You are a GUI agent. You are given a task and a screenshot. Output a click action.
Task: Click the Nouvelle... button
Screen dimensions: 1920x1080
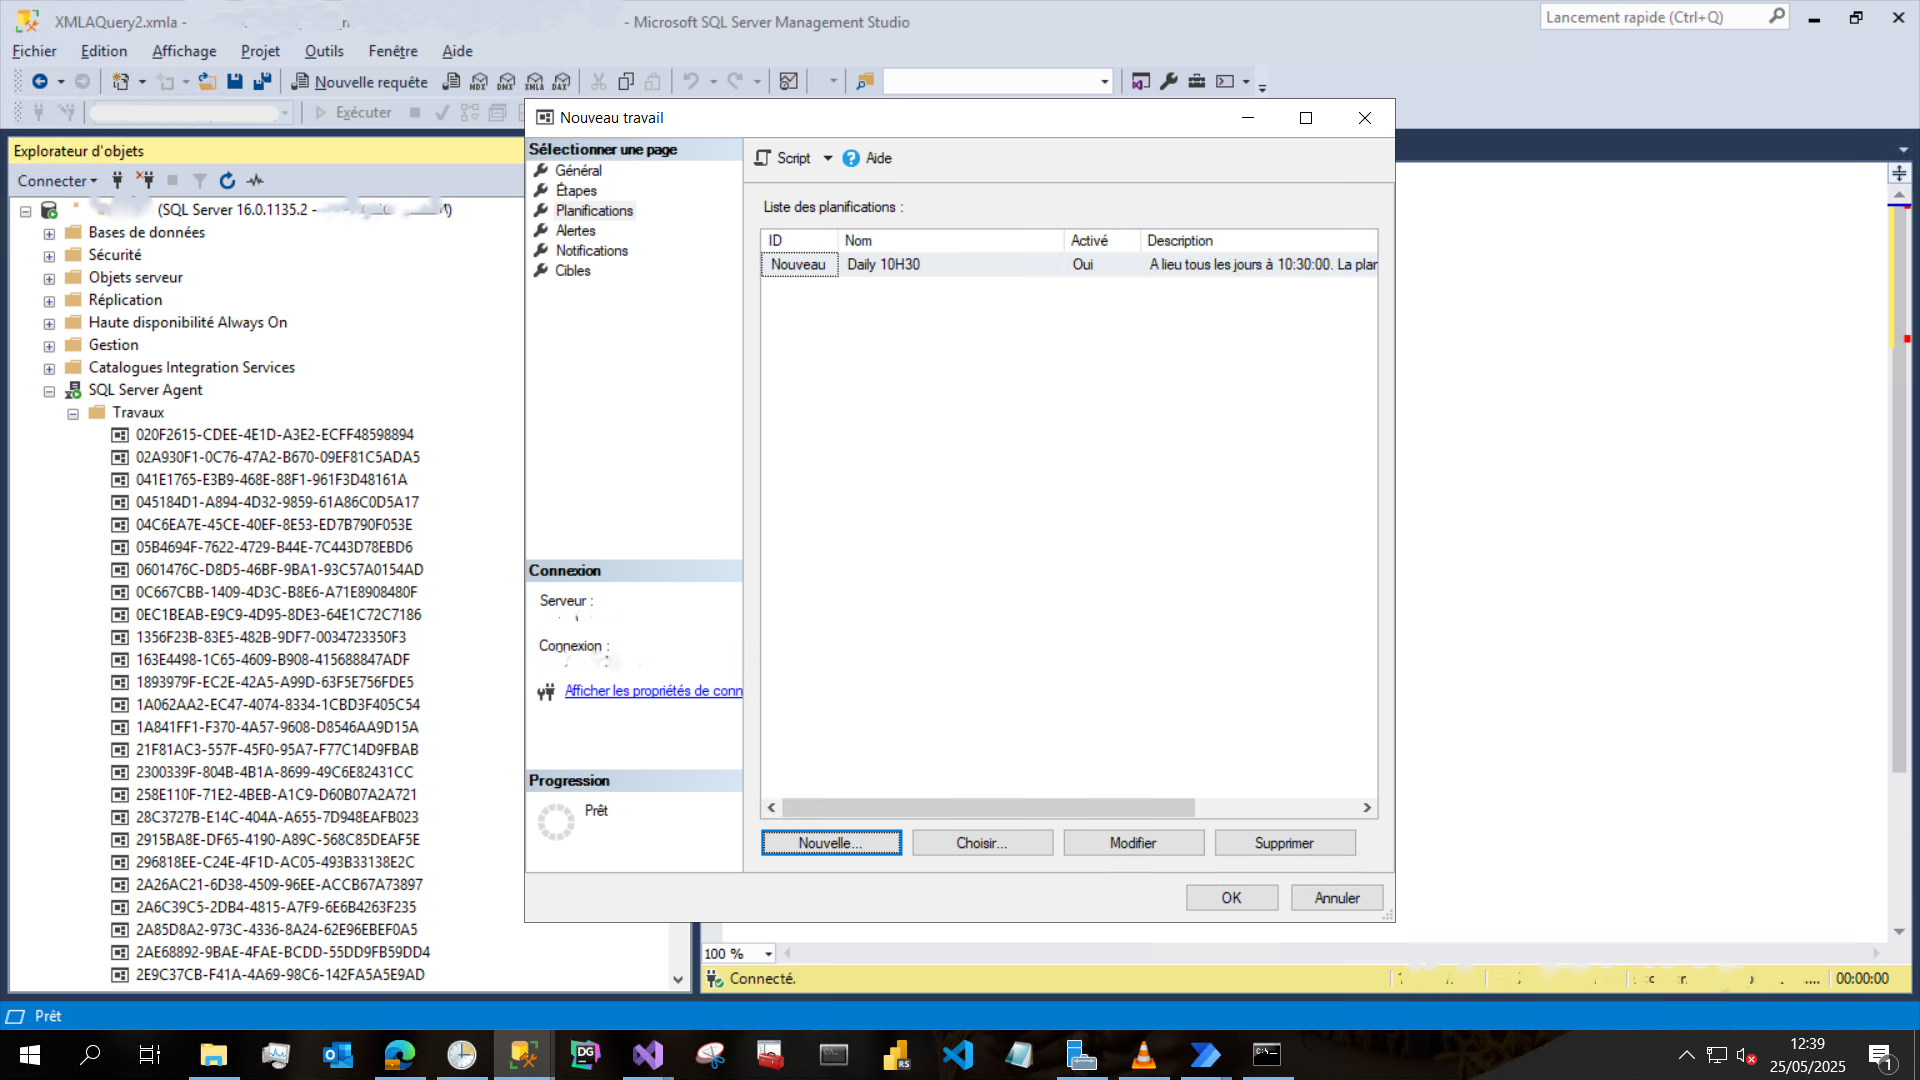point(831,843)
